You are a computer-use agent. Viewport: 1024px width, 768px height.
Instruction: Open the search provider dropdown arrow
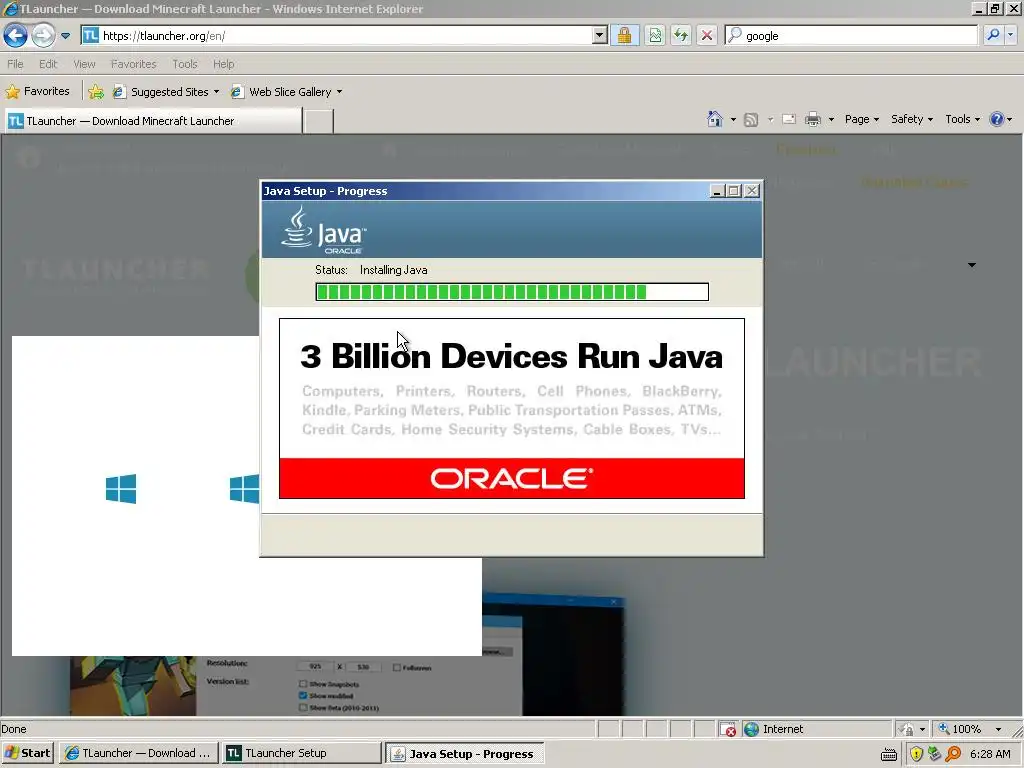(x=1010, y=35)
